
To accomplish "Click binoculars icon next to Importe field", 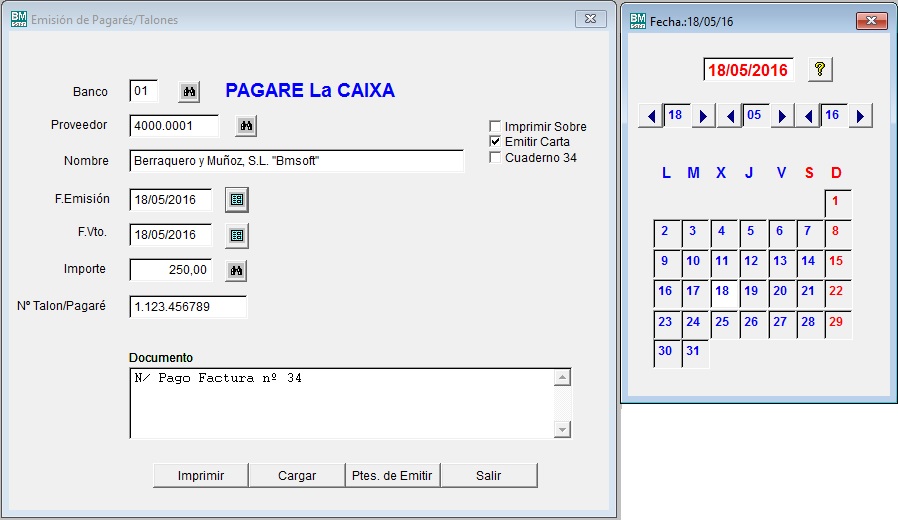I will 236,270.
